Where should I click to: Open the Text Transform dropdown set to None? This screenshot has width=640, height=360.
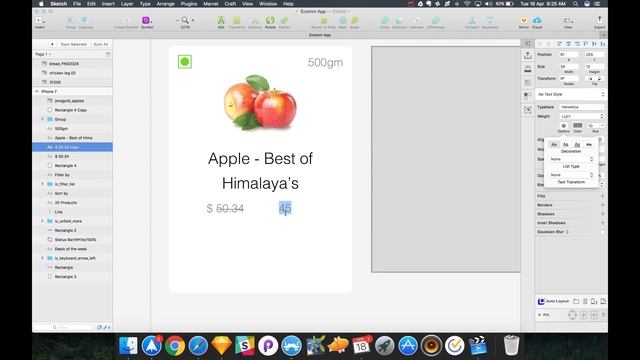click(571, 175)
